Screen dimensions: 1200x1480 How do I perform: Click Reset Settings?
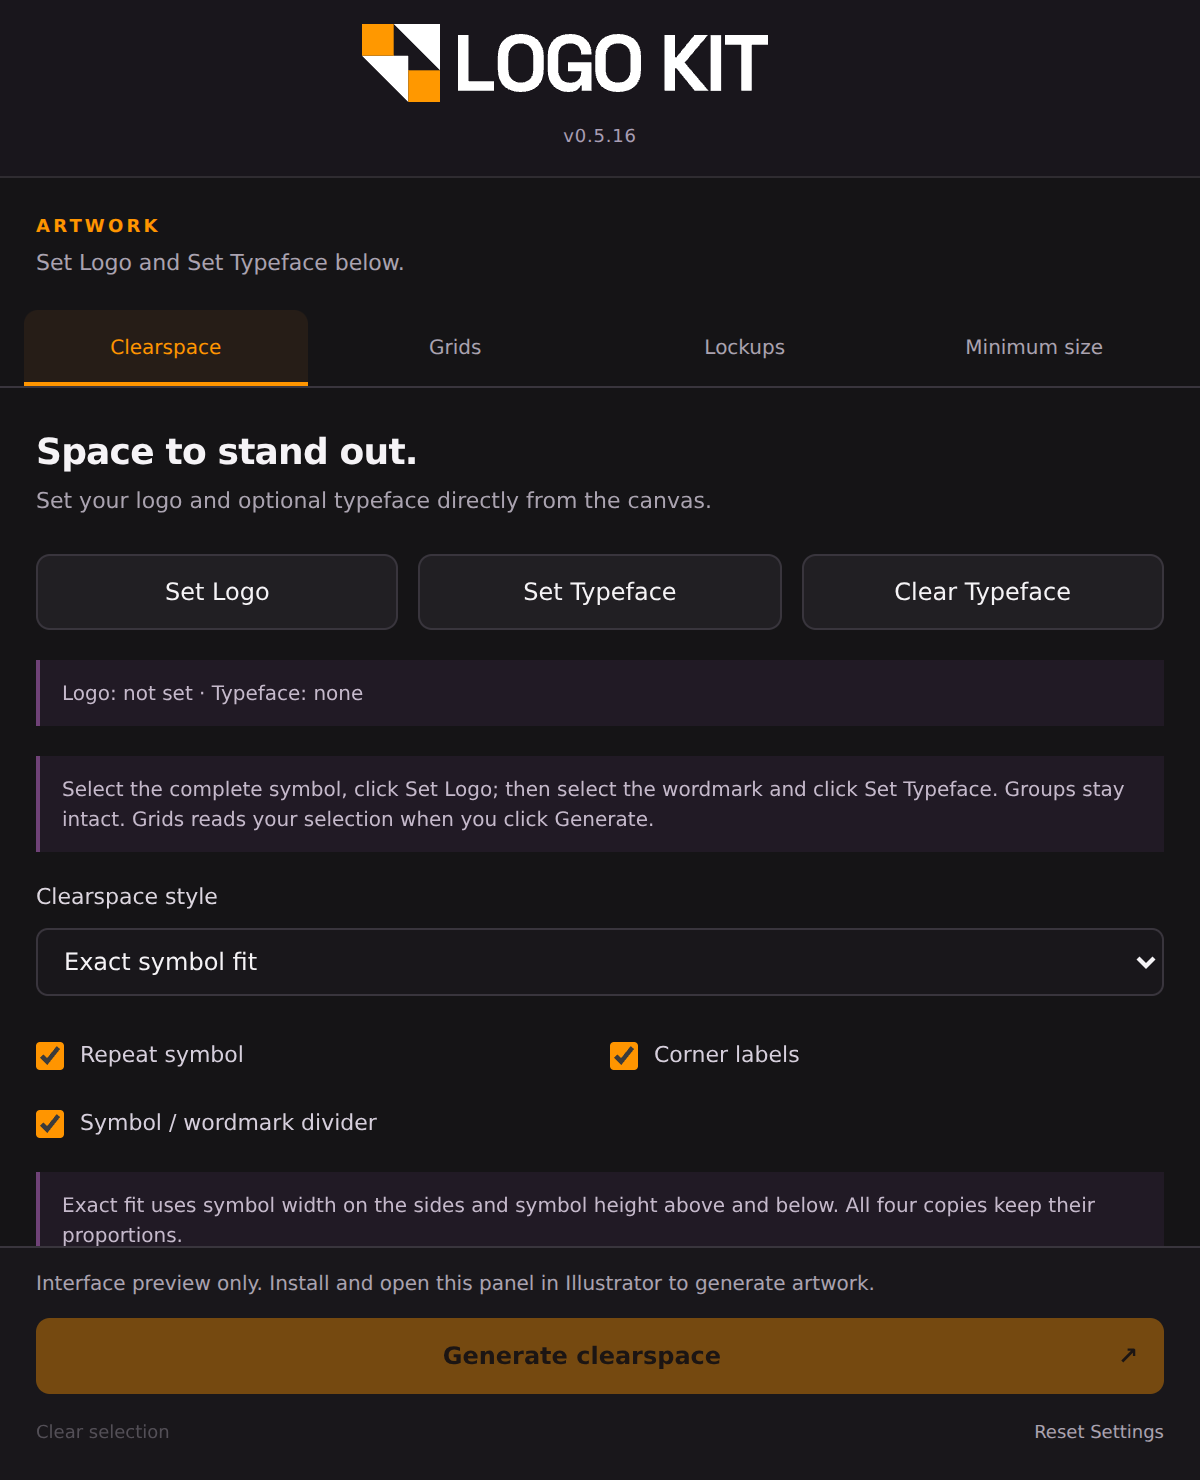coord(1099,1432)
